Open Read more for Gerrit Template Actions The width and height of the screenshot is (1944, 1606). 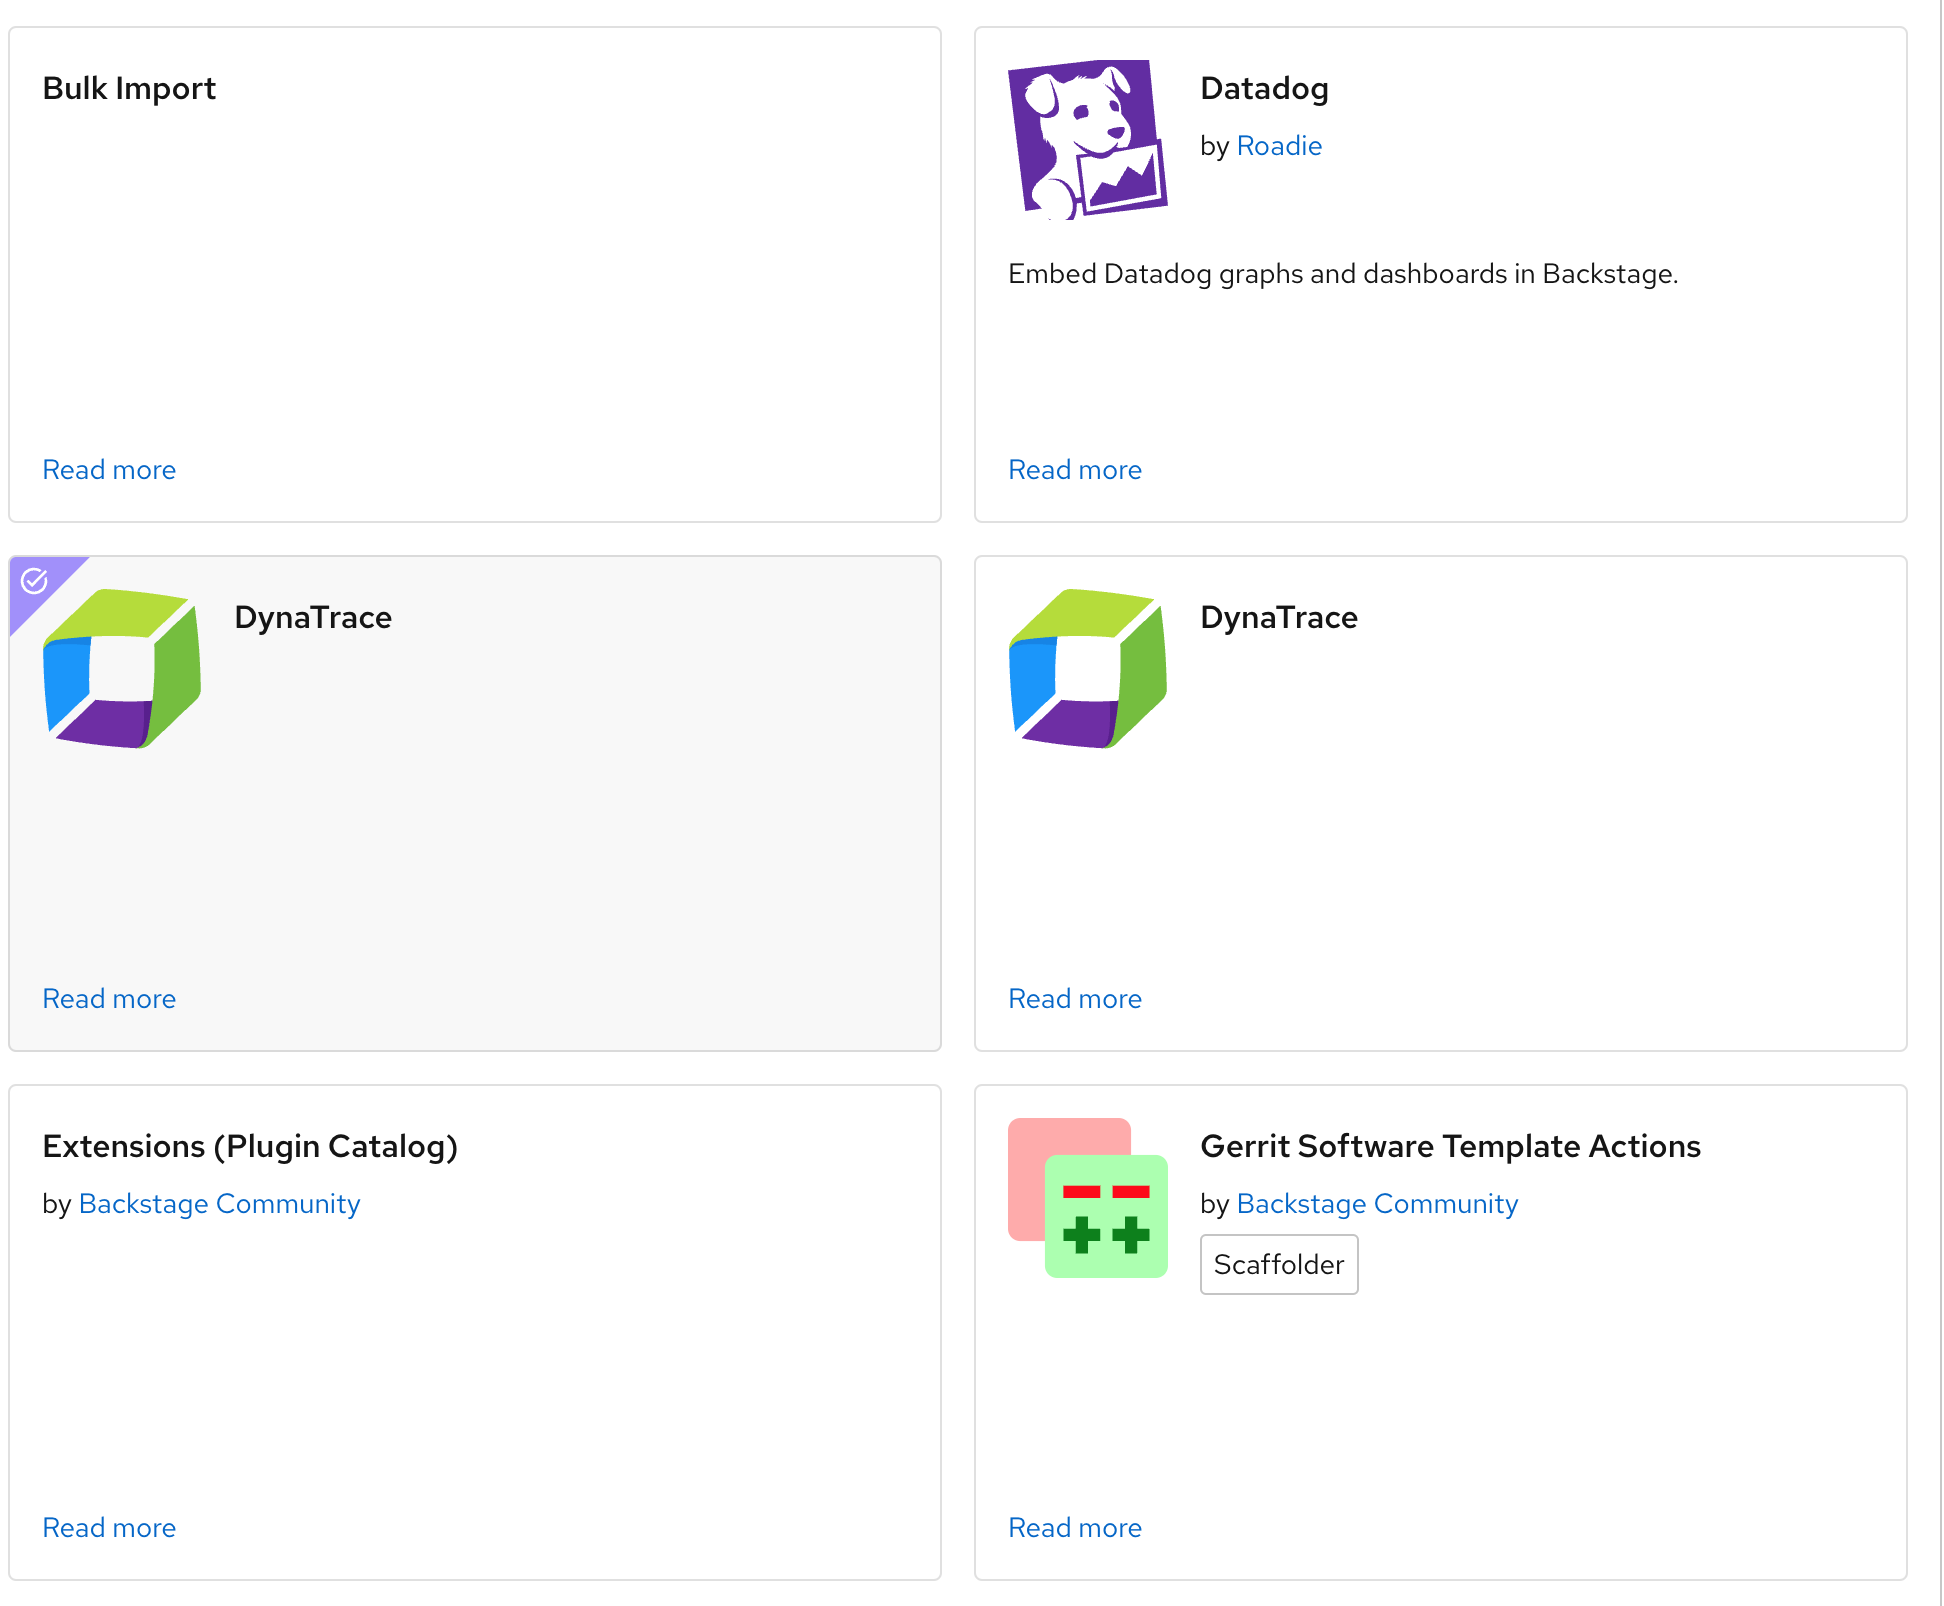point(1074,1528)
